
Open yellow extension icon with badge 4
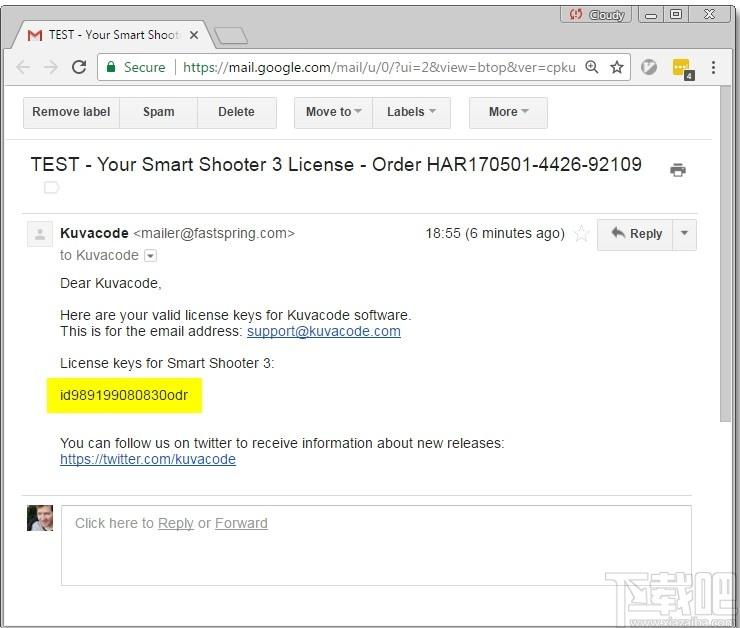tap(682, 69)
